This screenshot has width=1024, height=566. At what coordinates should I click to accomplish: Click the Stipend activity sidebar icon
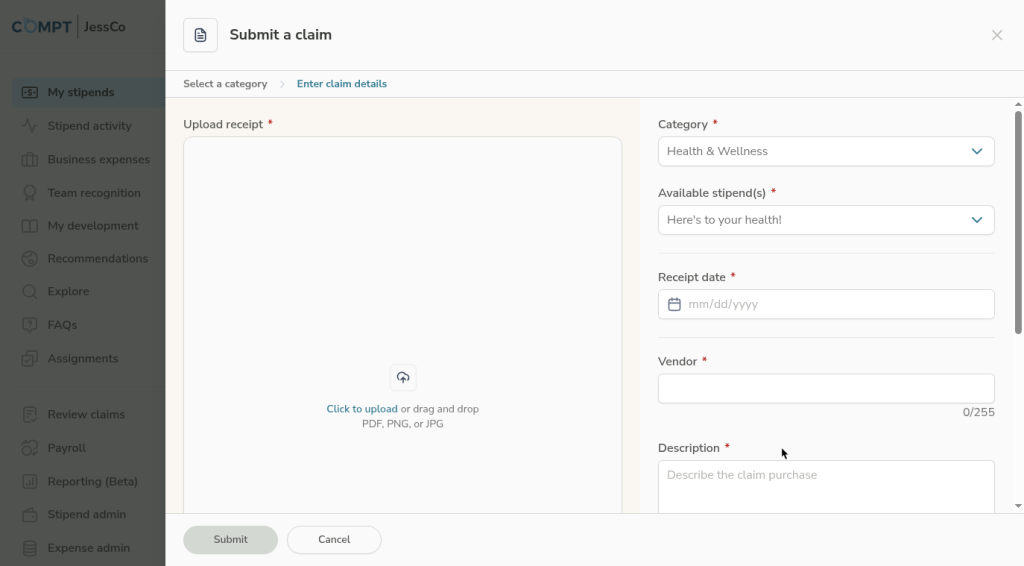pyautogui.click(x=30, y=126)
